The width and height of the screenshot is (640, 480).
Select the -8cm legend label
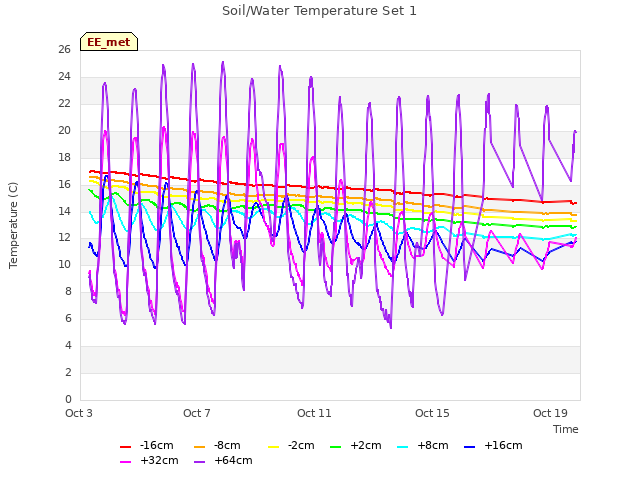227,445
